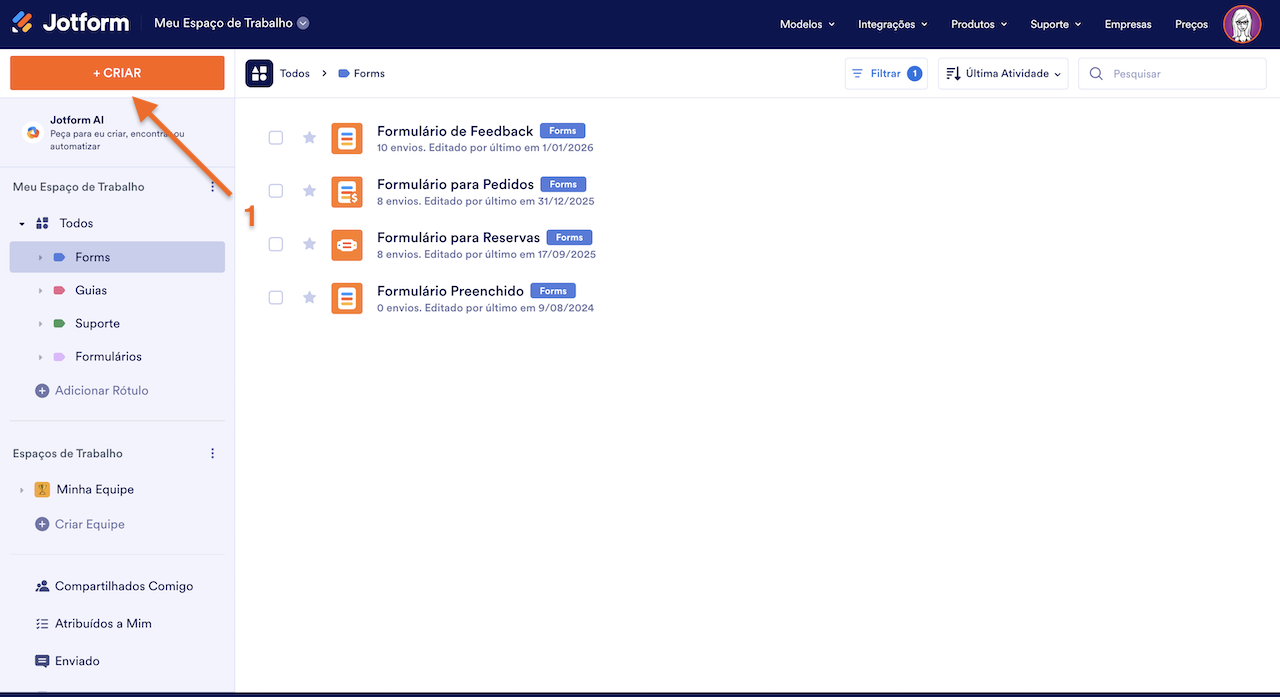Screen dimensions: 1280x697
Task: Open the Última Atividade sort dropdown
Action: 1002,73
